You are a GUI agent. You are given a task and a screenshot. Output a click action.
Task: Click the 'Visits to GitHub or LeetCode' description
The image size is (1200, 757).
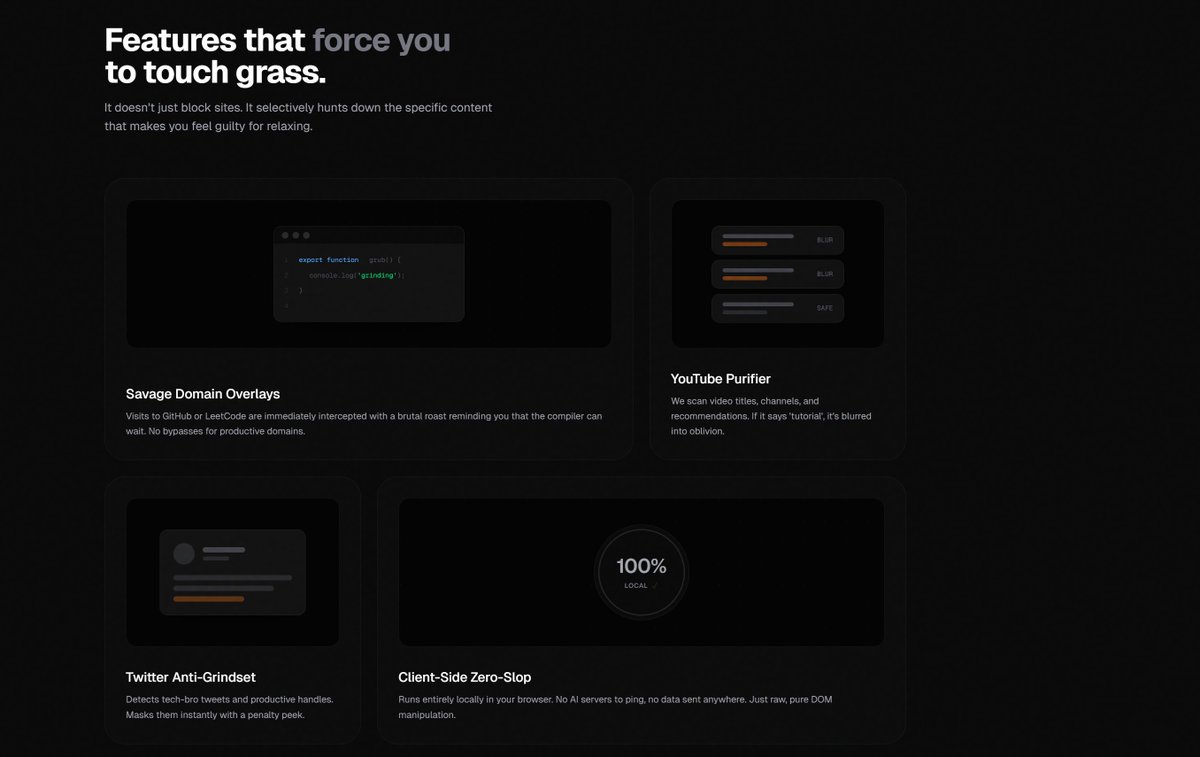pyautogui.click(x=364, y=423)
